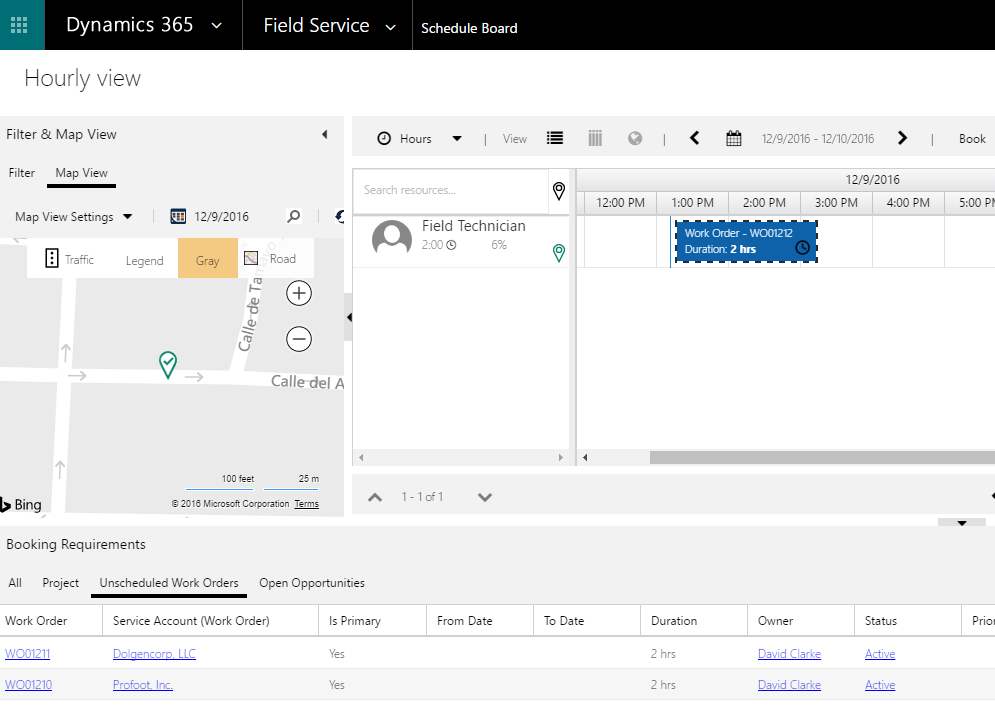
Task: Switch to horizontal list view icon
Action: pyautogui.click(x=555, y=138)
